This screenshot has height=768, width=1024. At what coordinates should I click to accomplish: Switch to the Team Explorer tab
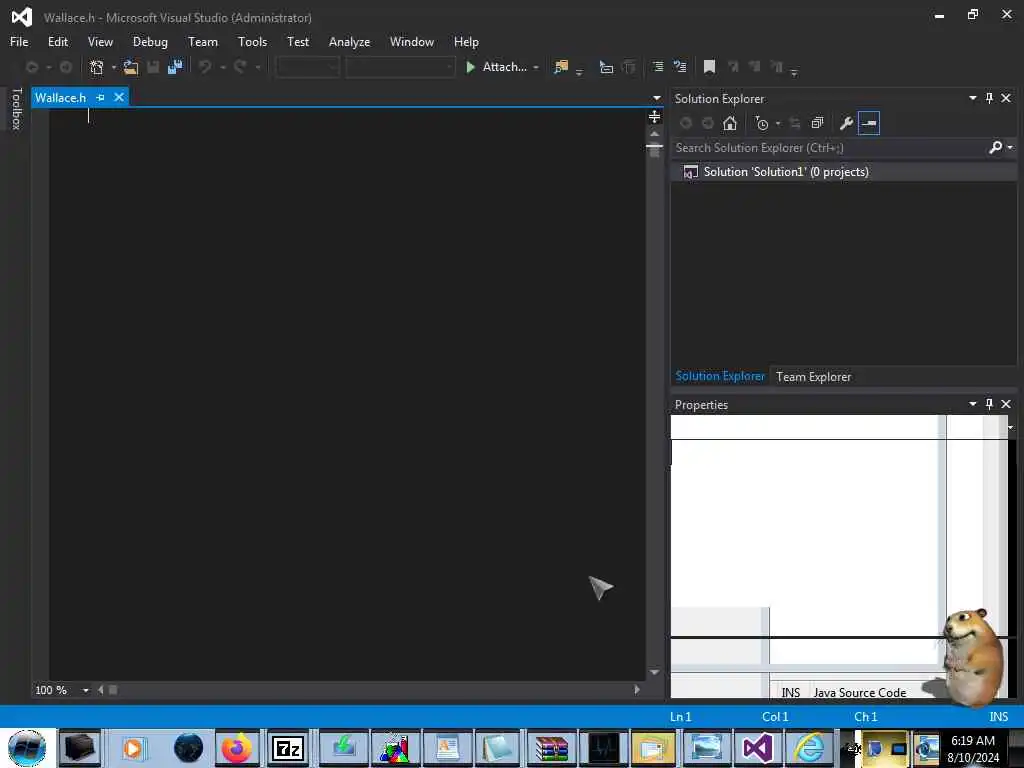pyautogui.click(x=813, y=377)
